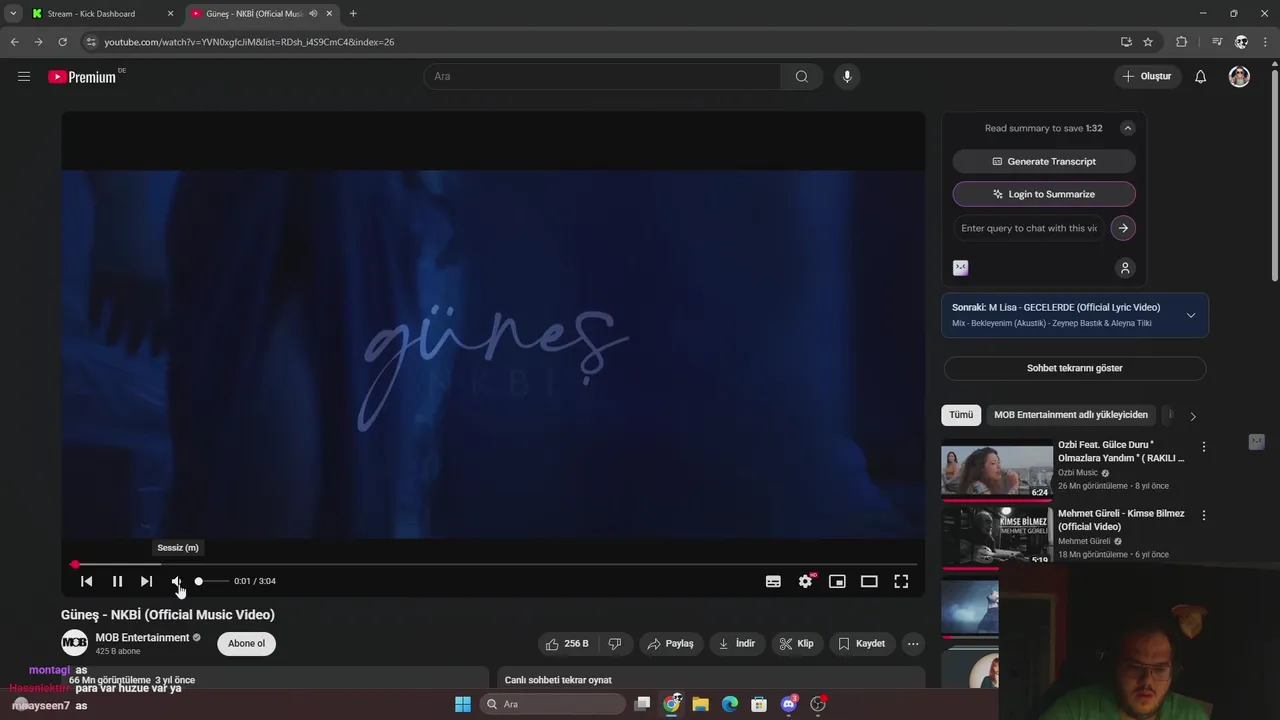Toggle theater mode view

(869, 581)
